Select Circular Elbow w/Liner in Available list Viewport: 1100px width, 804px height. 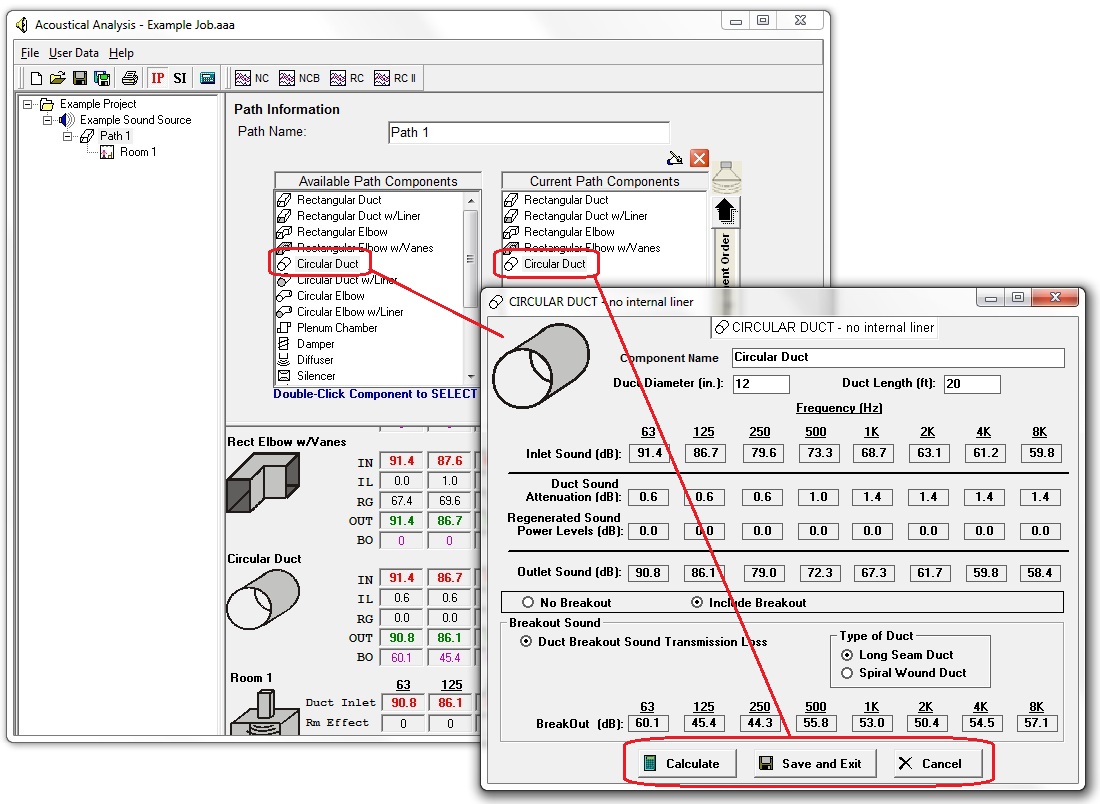350,312
